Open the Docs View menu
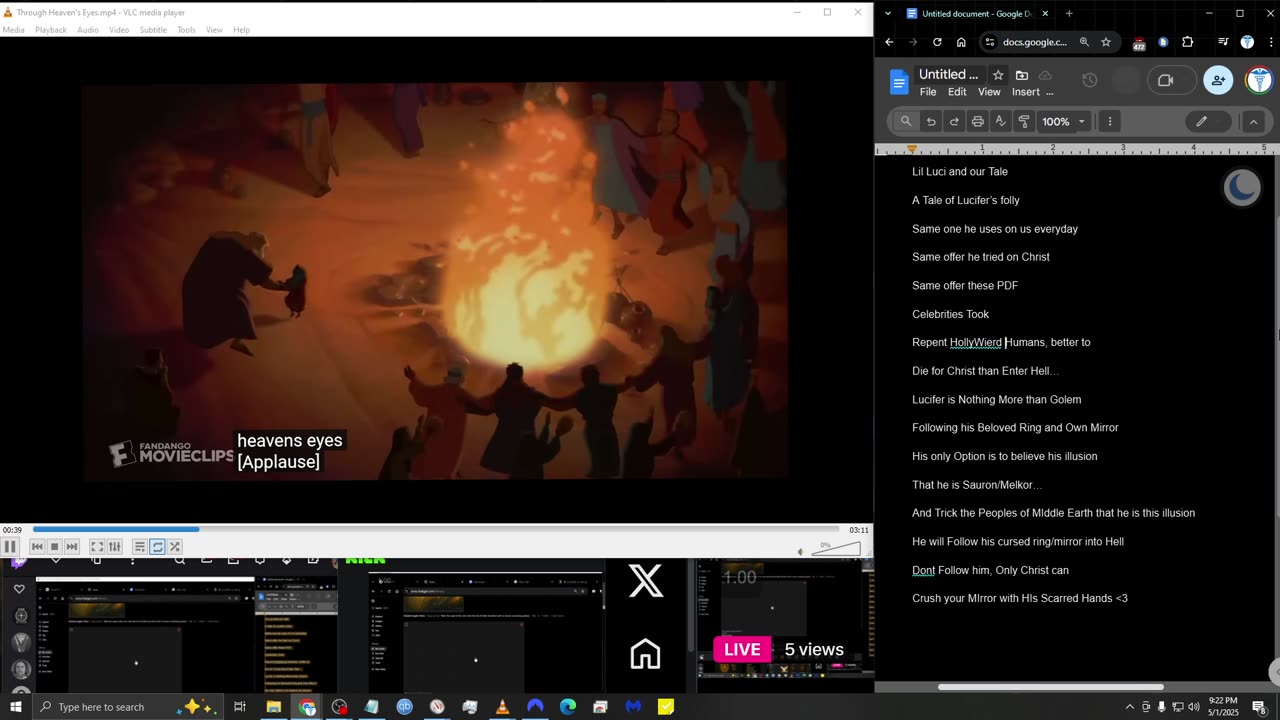The width and height of the screenshot is (1280, 720). tap(989, 92)
